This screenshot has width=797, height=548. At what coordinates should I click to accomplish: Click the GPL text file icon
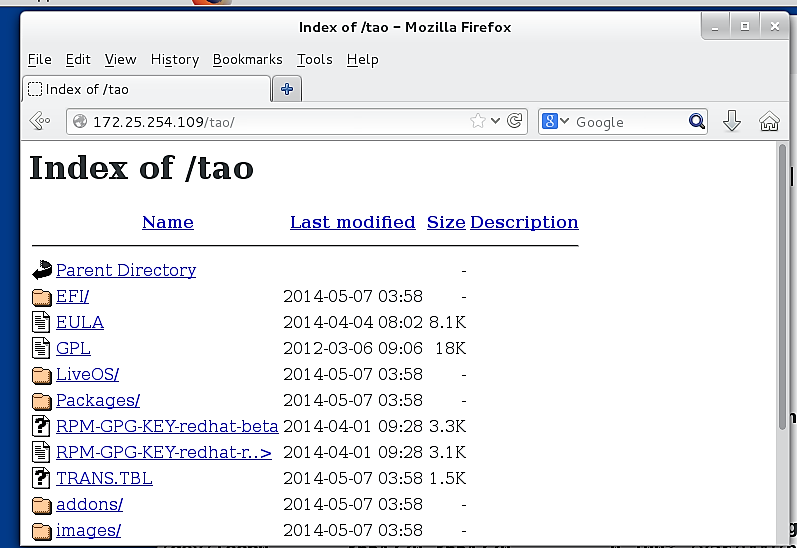tap(41, 348)
